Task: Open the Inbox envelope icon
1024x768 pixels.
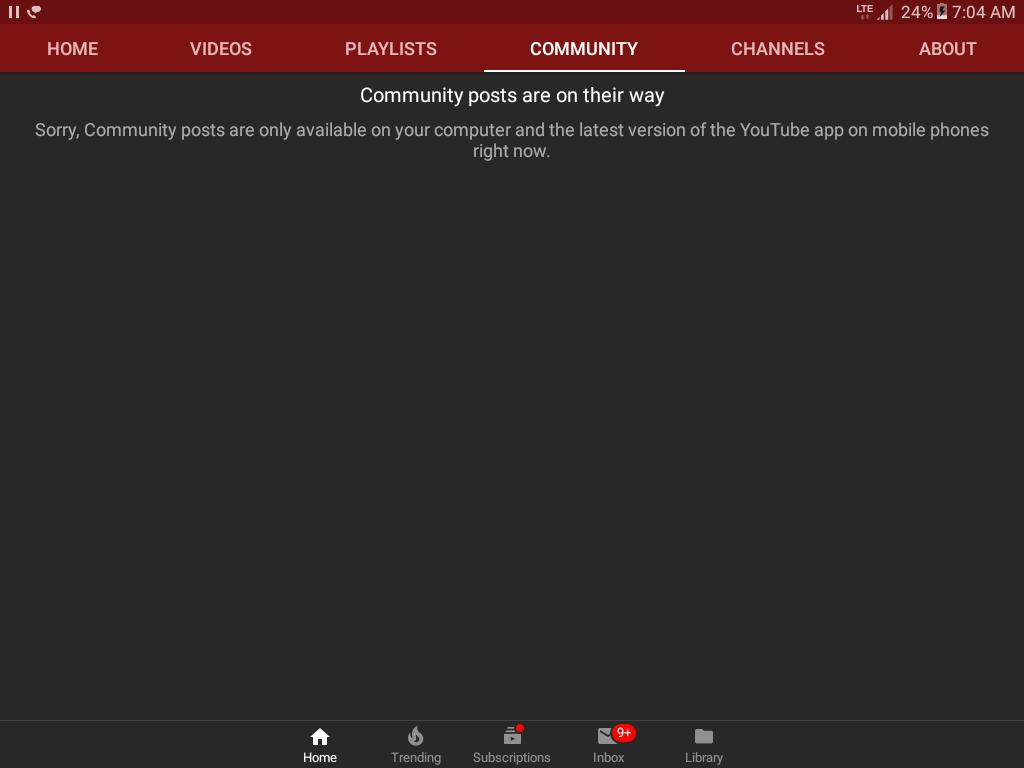Action: (x=607, y=736)
